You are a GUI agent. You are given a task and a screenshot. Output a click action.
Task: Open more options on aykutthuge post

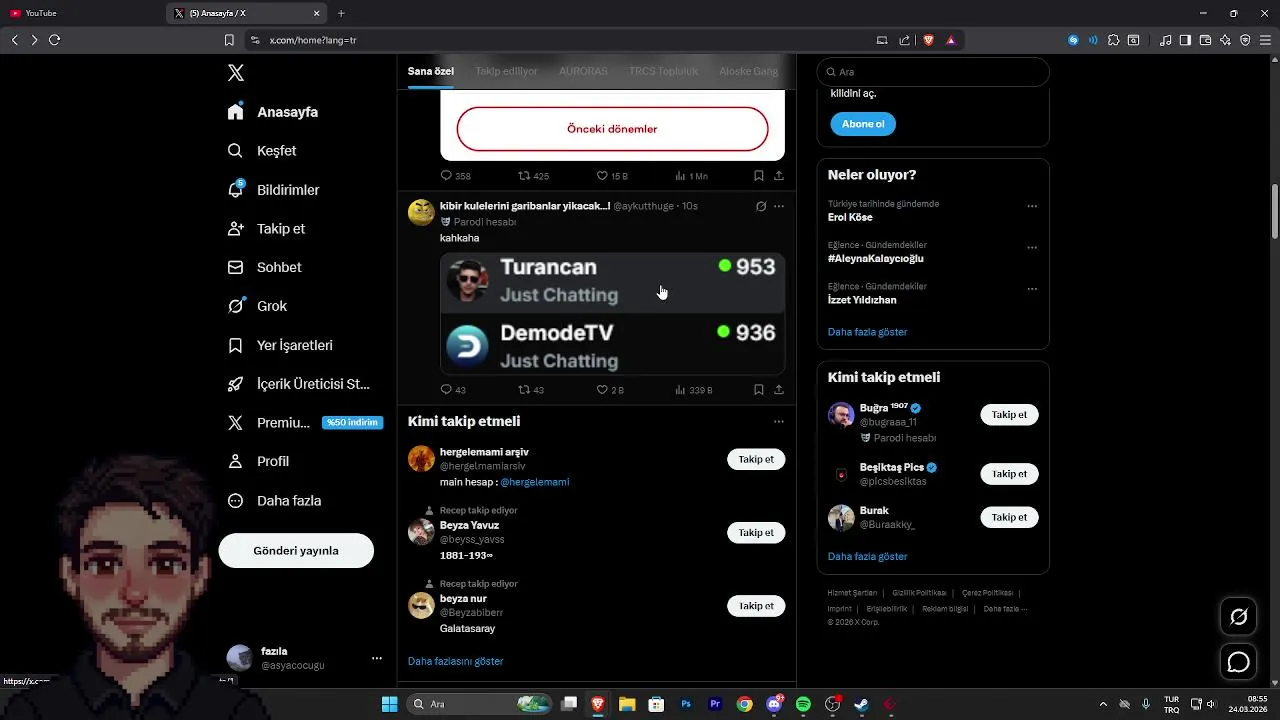point(779,206)
